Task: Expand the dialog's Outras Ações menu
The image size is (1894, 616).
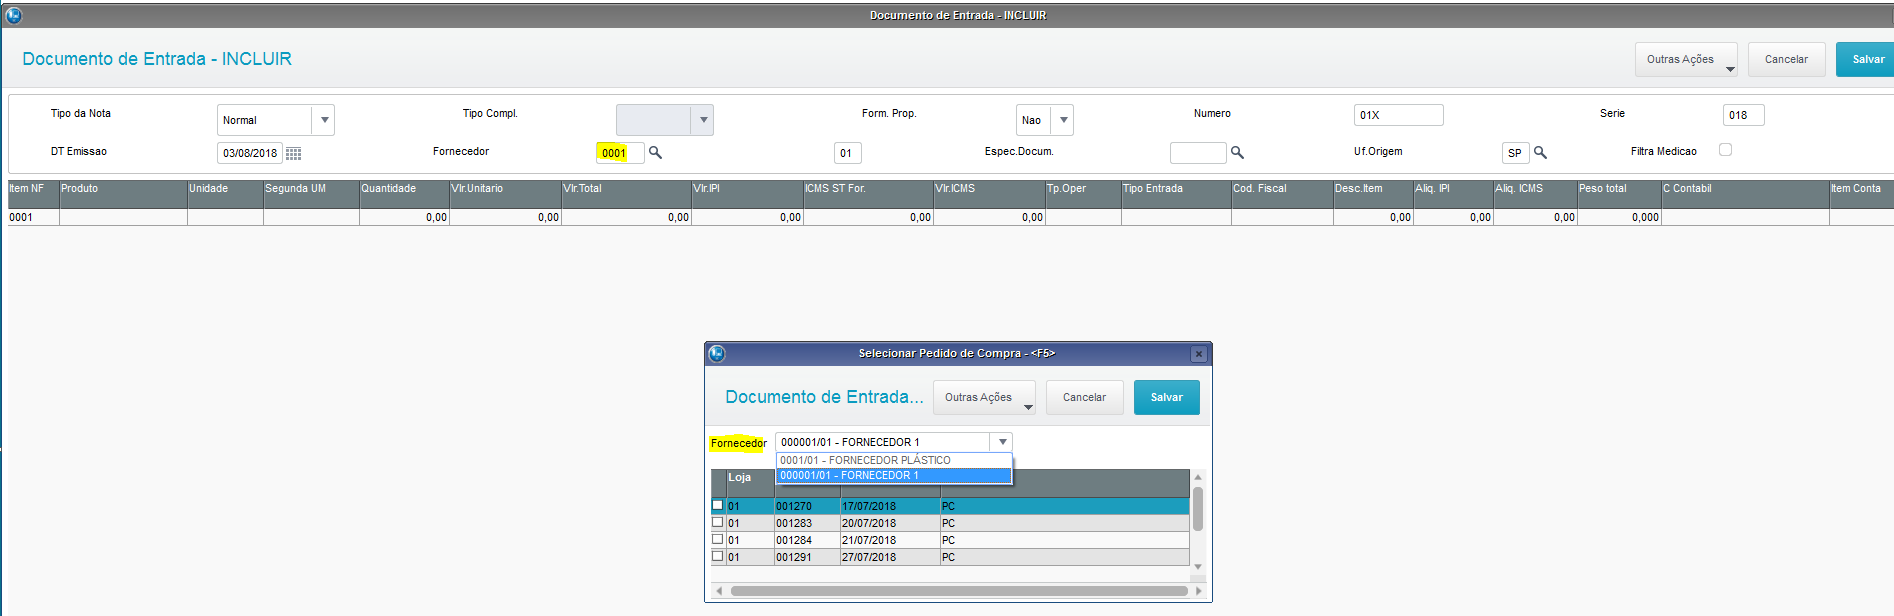Action: [x=984, y=398]
